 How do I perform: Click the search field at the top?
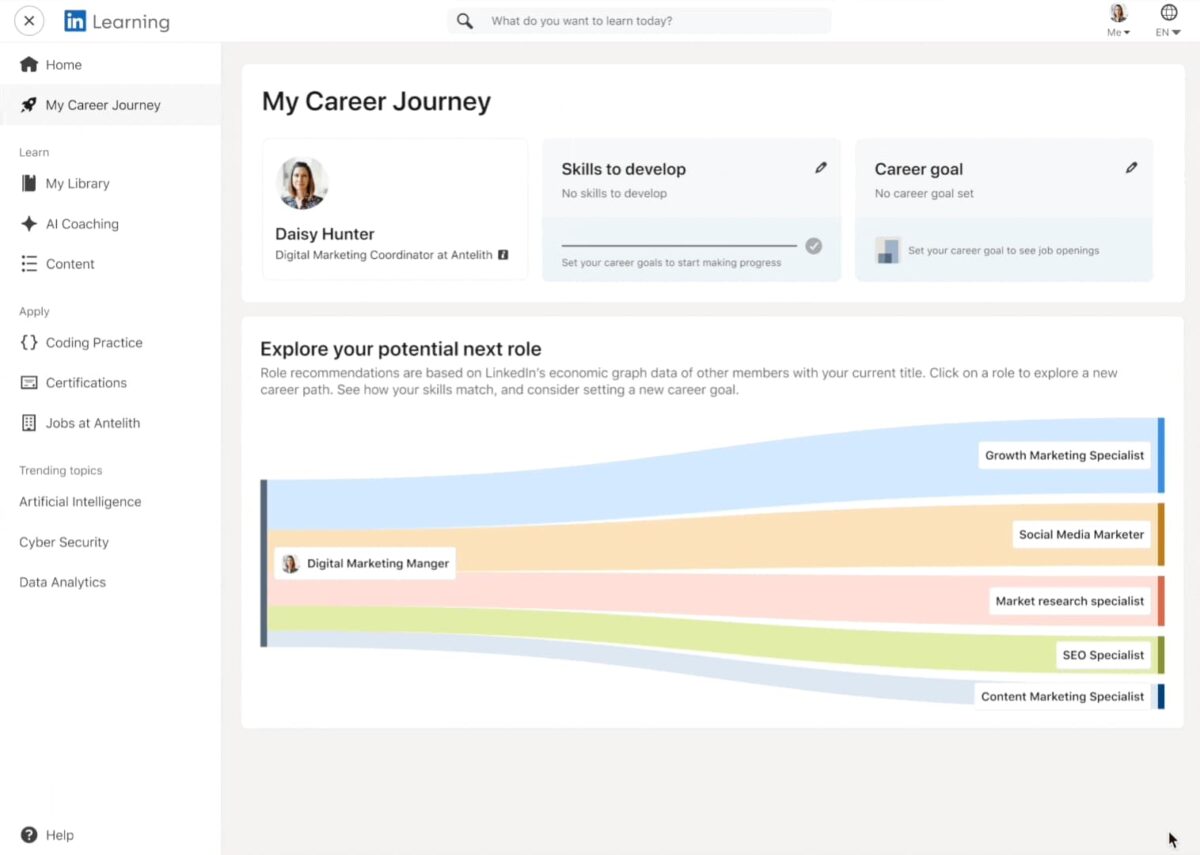pos(650,21)
